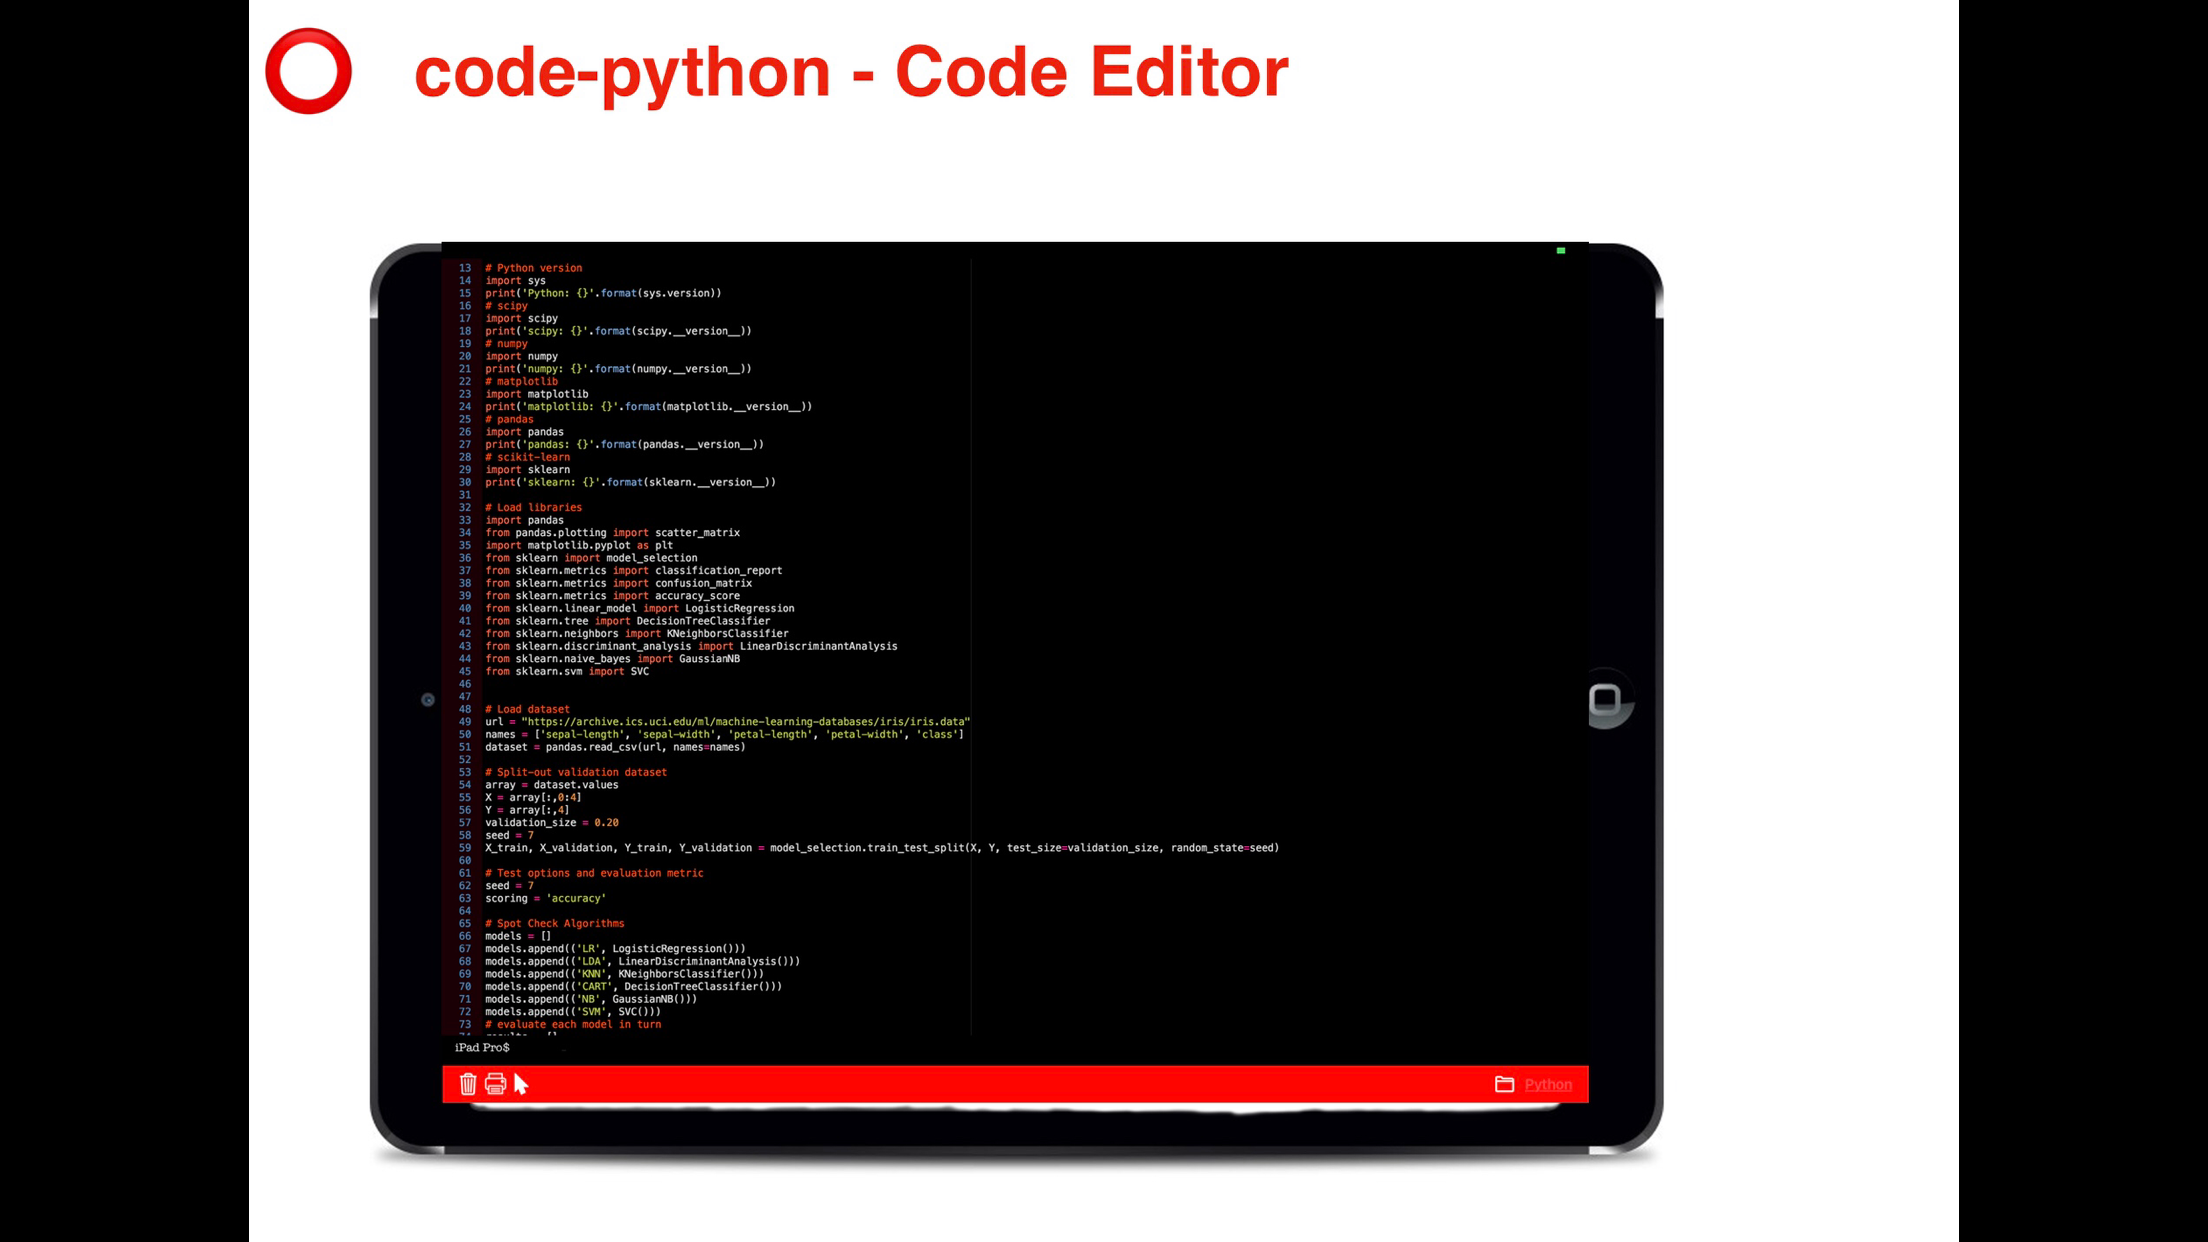Click the red circle app logo
2208x1242 pixels.
coord(308,71)
